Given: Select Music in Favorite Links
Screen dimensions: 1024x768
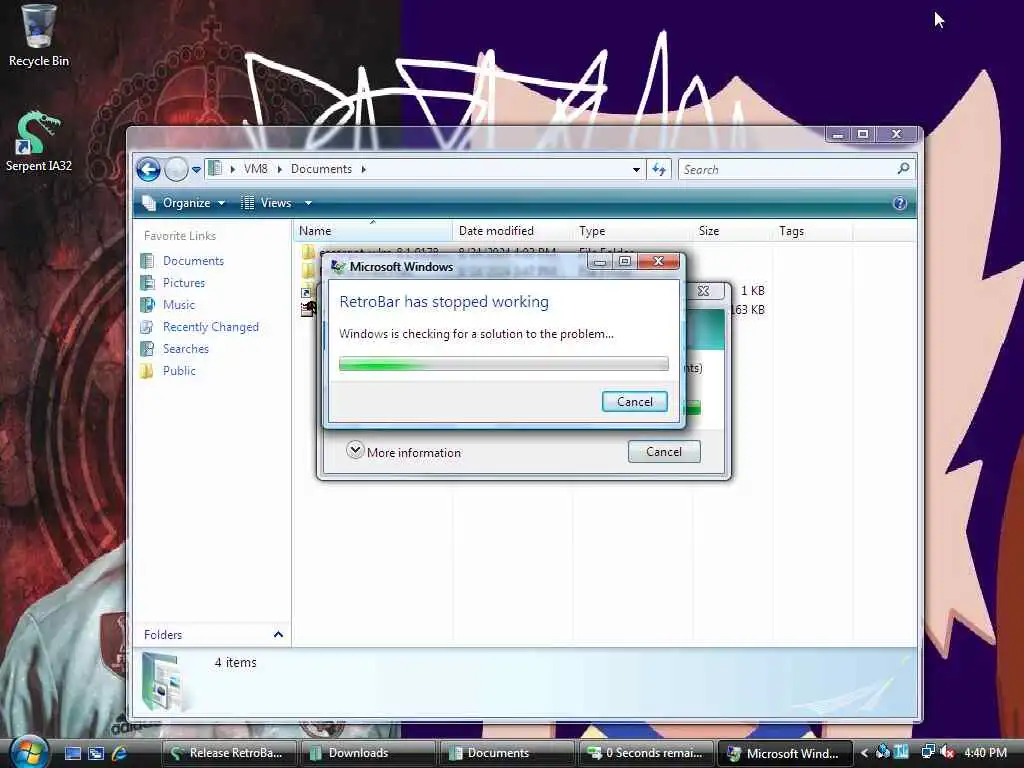Looking at the screenshot, I should [x=179, y=305].
